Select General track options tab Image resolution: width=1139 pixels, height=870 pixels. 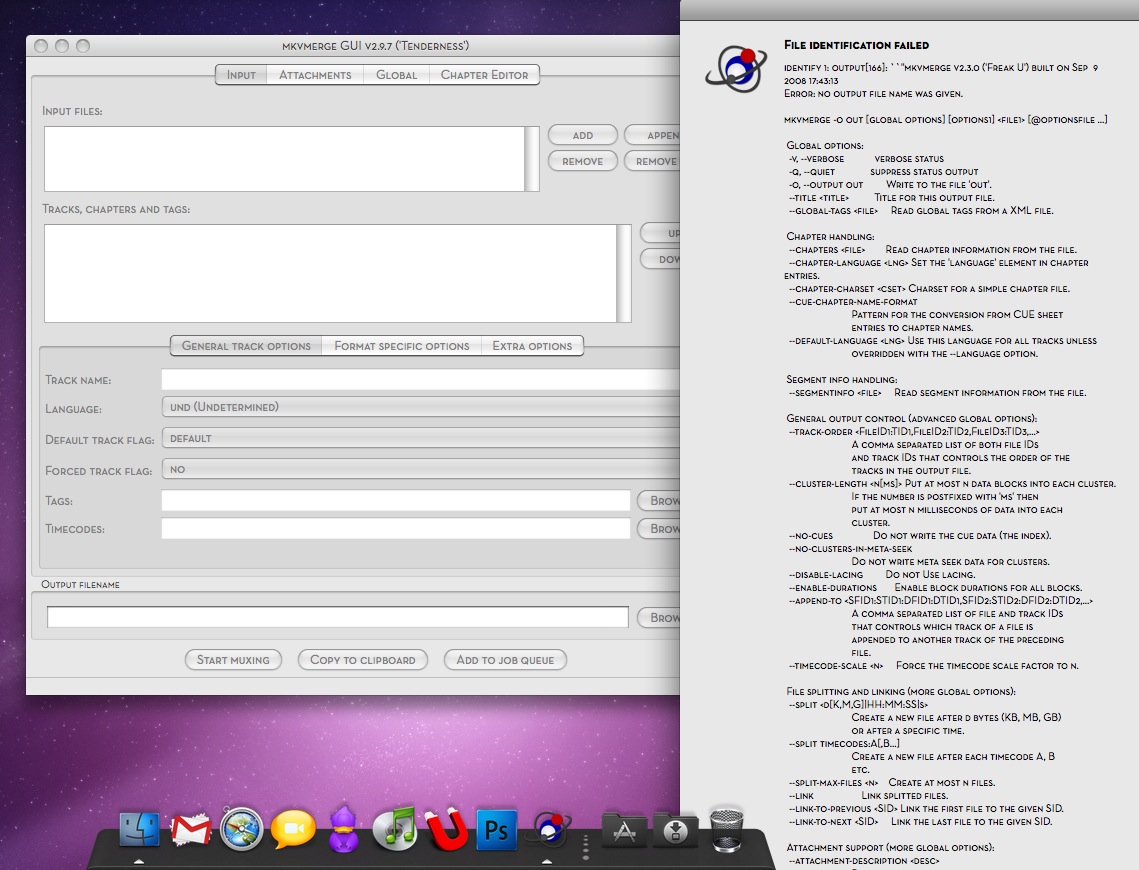click(246, 346)
